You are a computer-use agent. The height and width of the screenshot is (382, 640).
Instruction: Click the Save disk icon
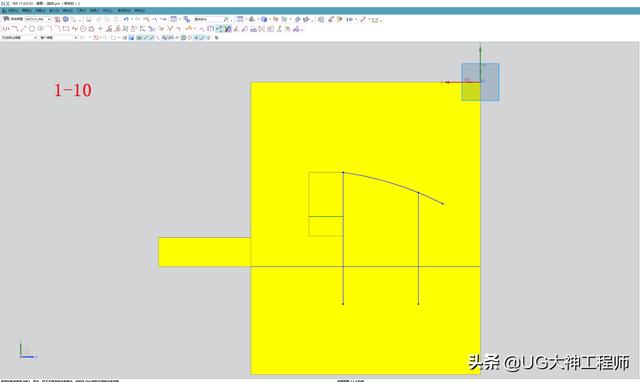pyautogui.click(x=89, y=19)
